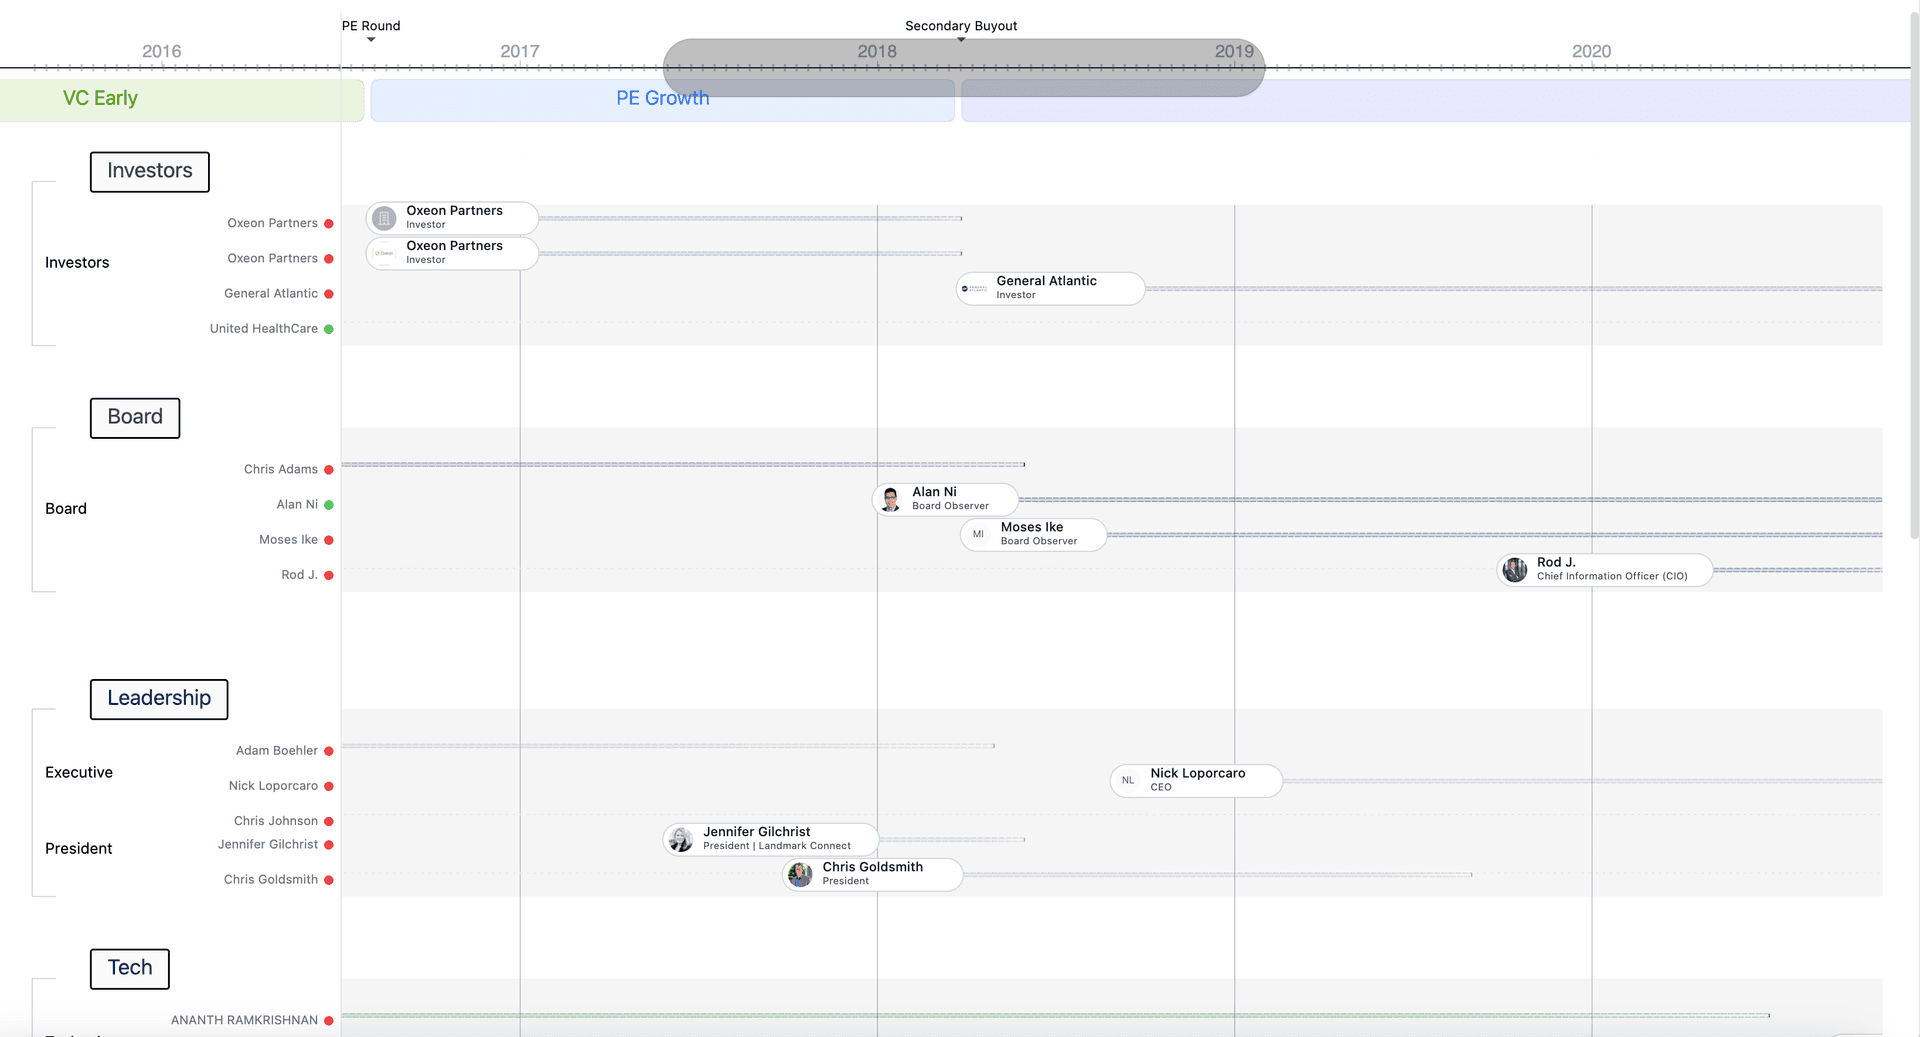The image size is (1920, 1037).
Task: Click the Chris Adams row label
Action: 281,470
